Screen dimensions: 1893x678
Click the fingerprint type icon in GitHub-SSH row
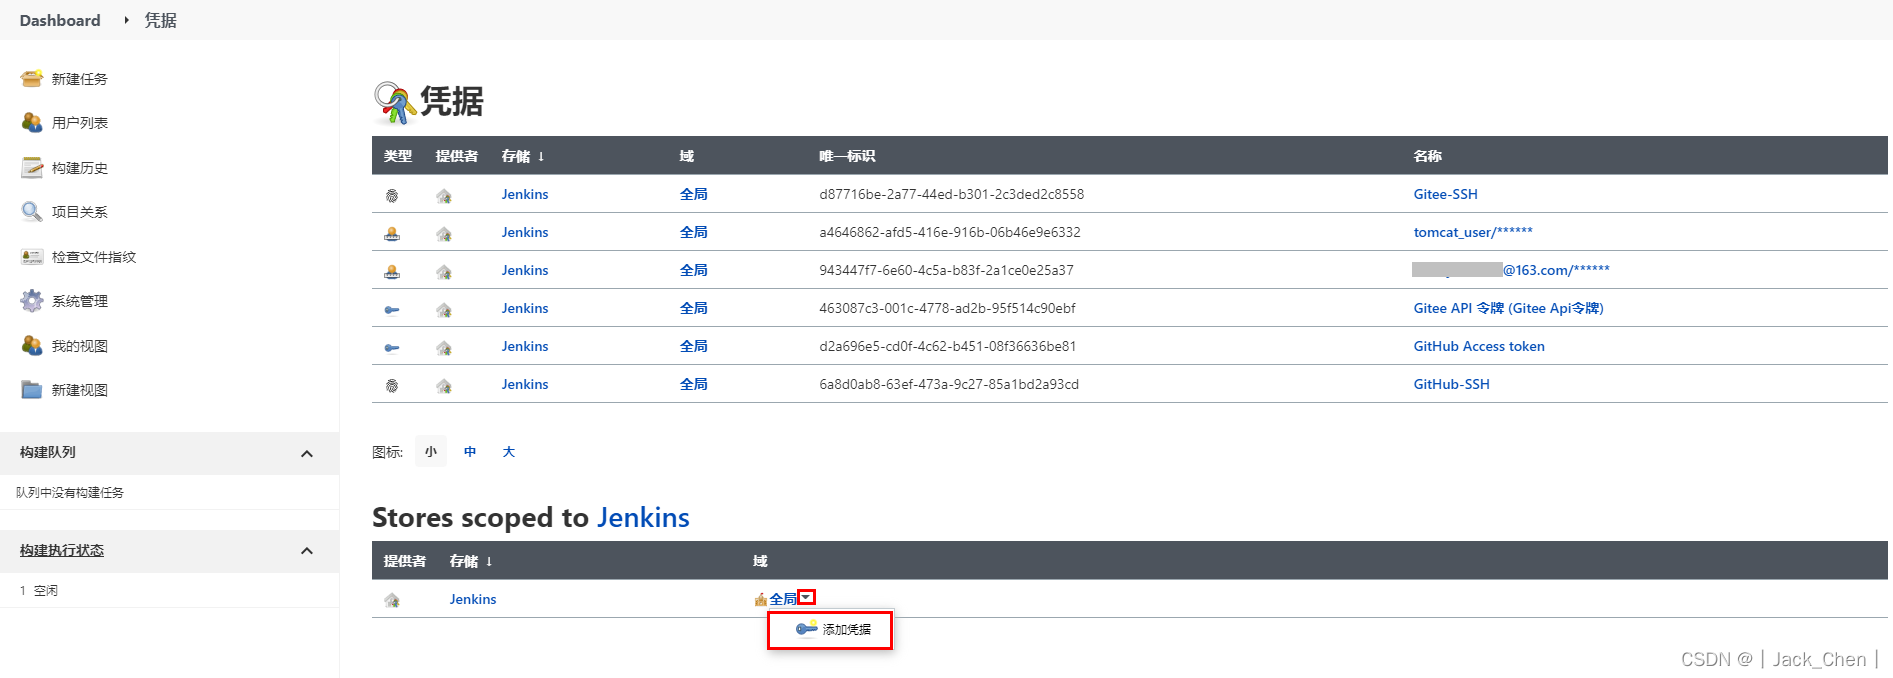(392, 386)
